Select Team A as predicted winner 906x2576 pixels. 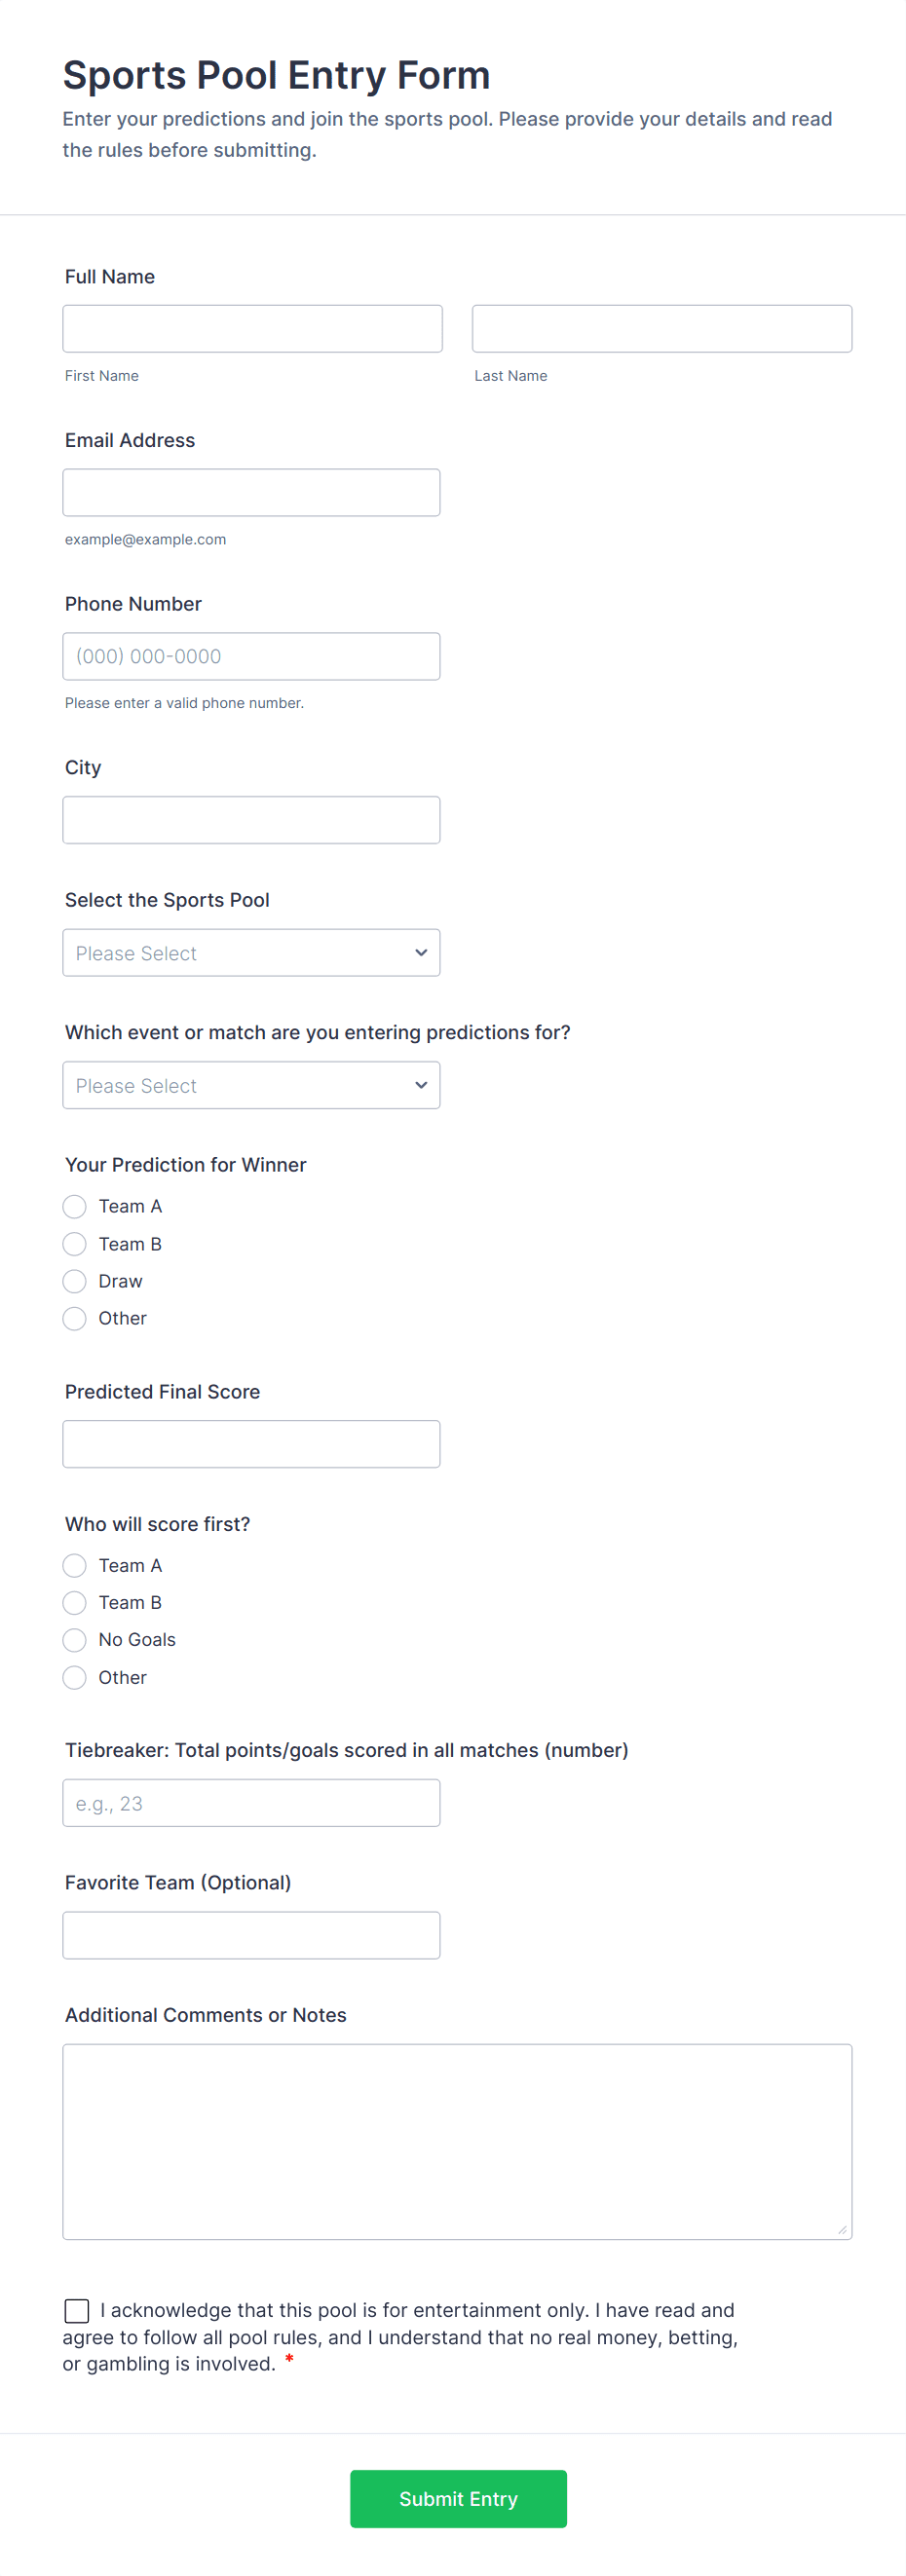[x=75, y=1207]
